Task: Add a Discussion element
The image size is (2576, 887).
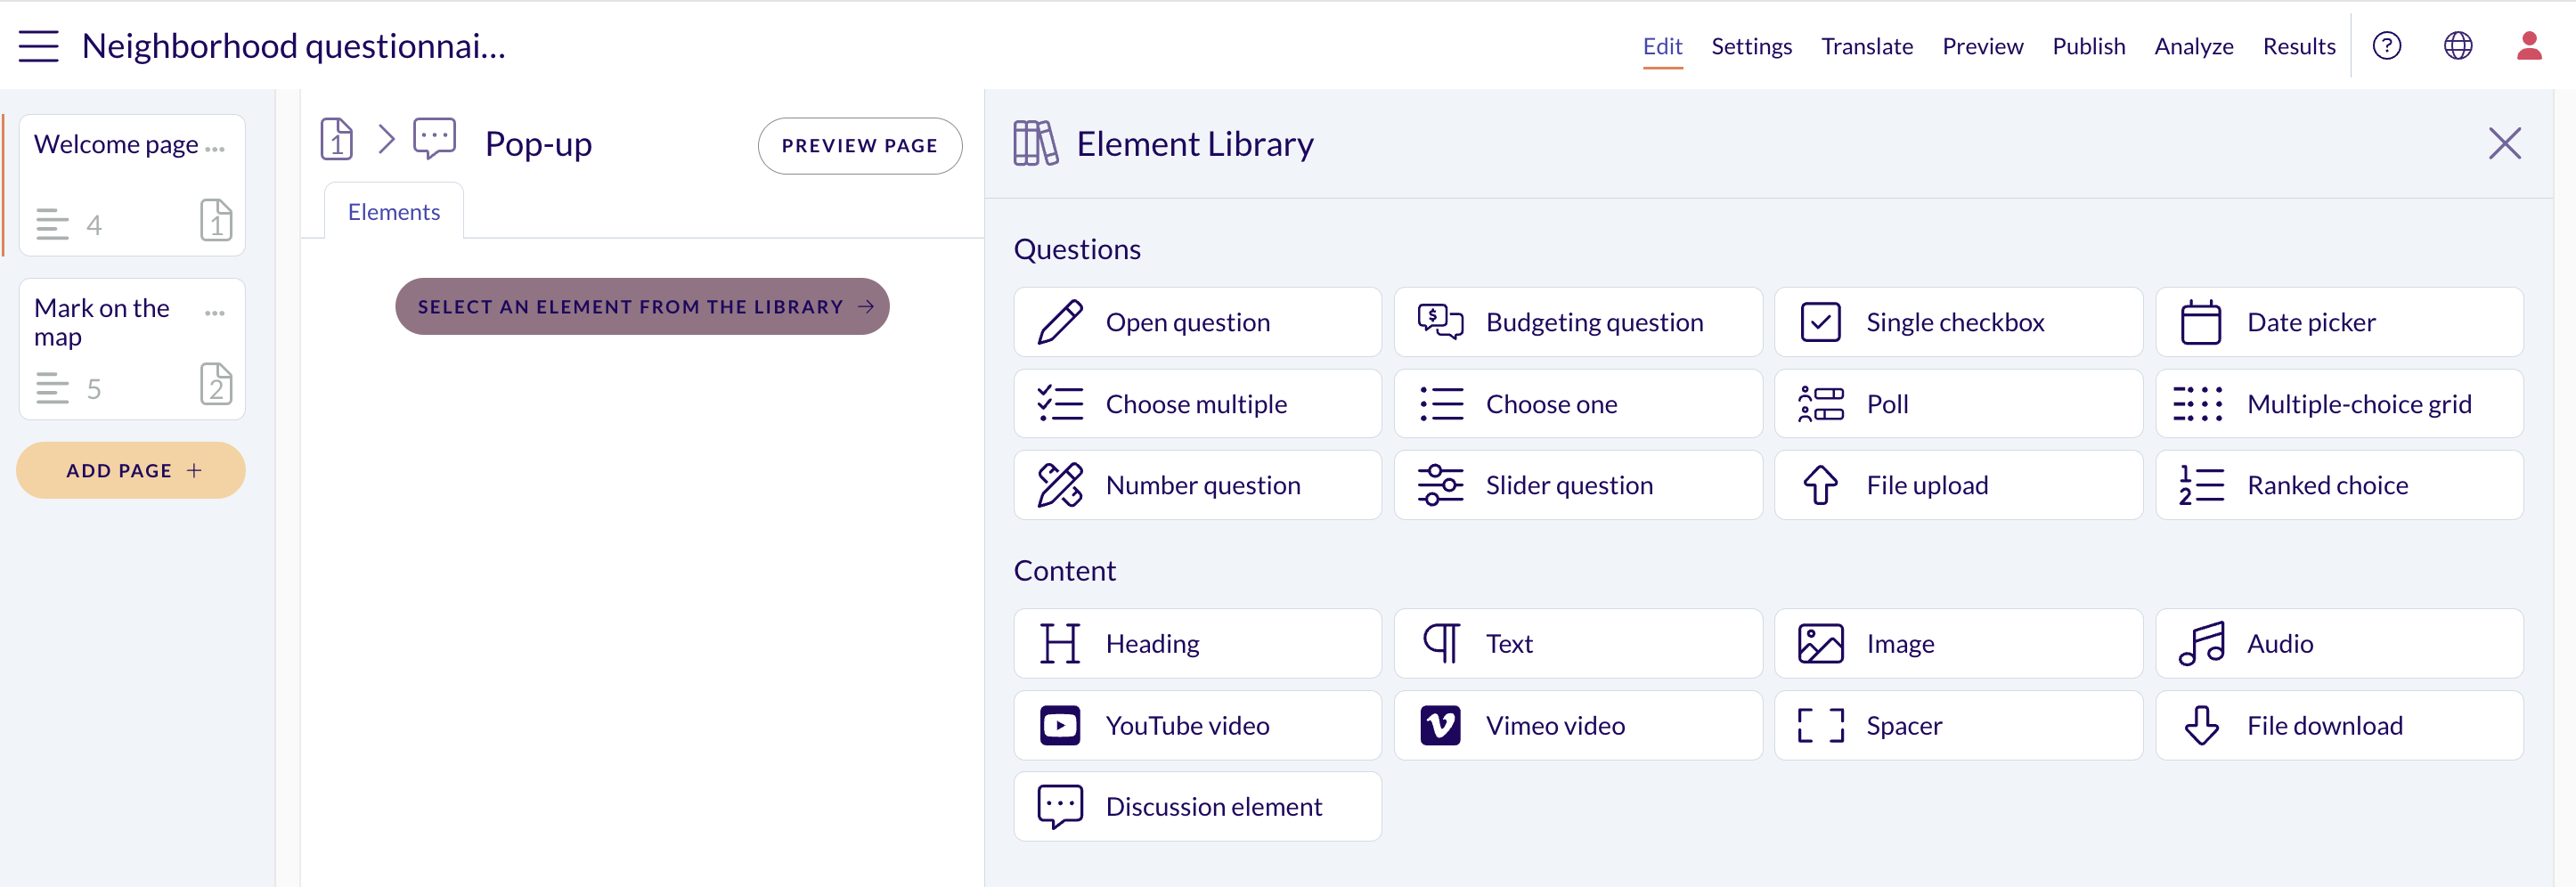Action: click(1197, 806)
